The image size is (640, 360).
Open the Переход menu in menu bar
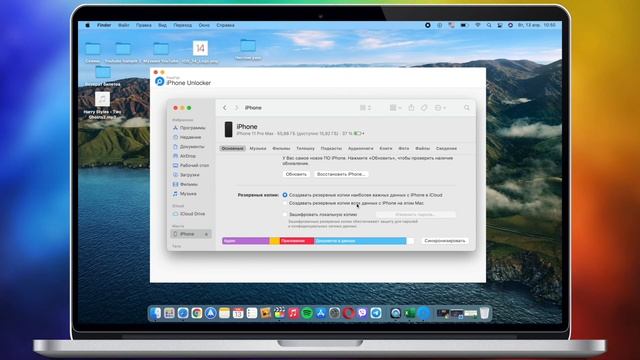pyautogui.click(x=182, y=25)
